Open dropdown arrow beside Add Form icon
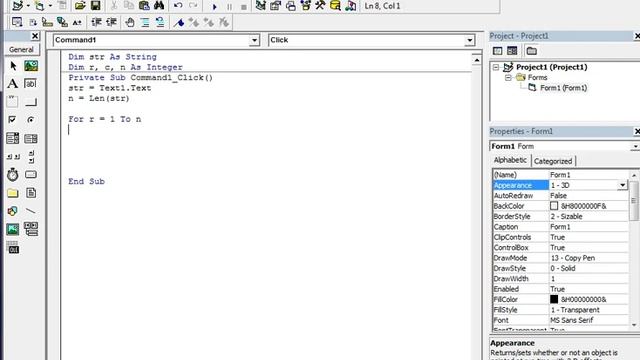The height and width of the screenshot is (360, 640). click(x=50, y=6)
